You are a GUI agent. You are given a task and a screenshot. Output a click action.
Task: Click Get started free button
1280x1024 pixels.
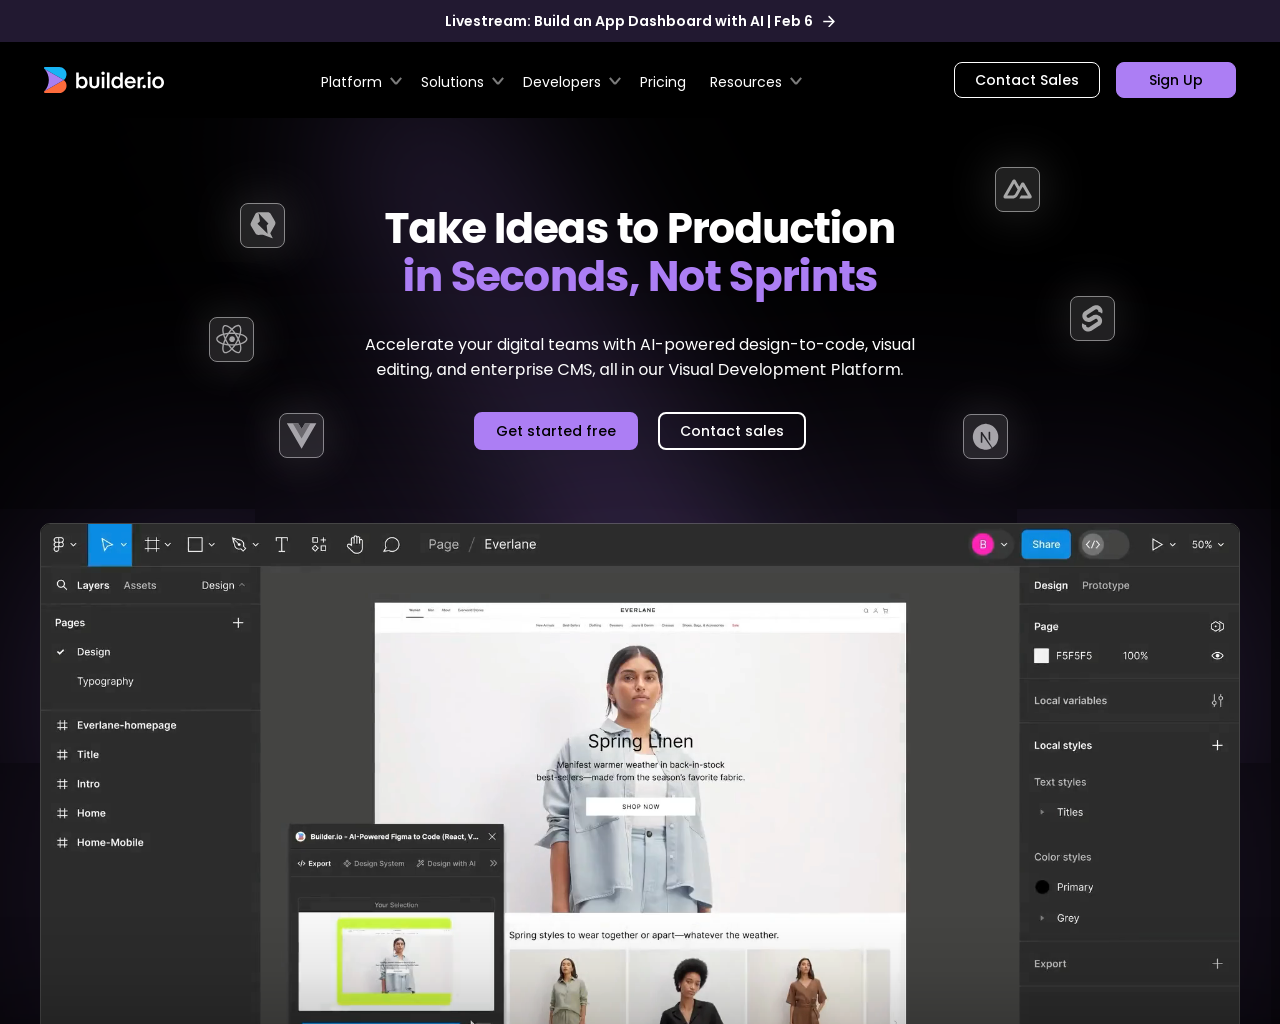556,431
